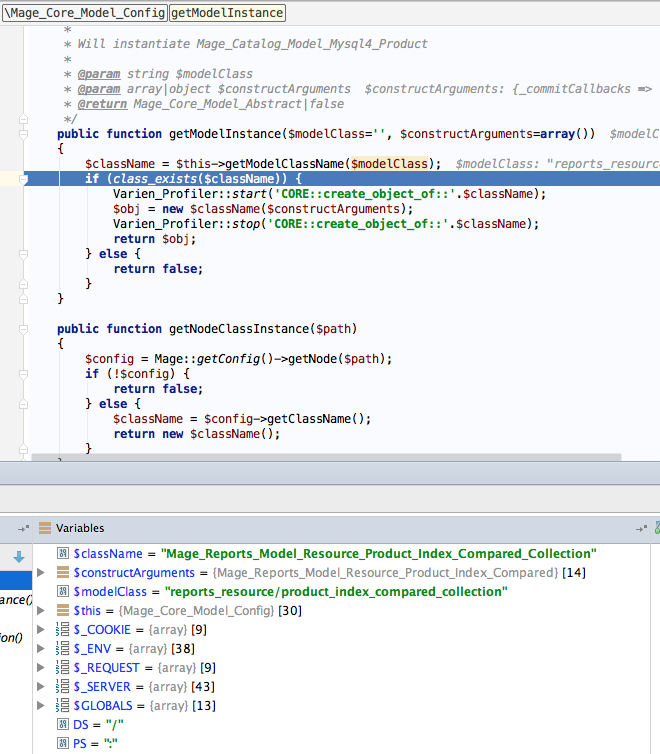Click the highlighted class_exists execution line
Viewport: 660px width, 754px height.
pos(341,178)
